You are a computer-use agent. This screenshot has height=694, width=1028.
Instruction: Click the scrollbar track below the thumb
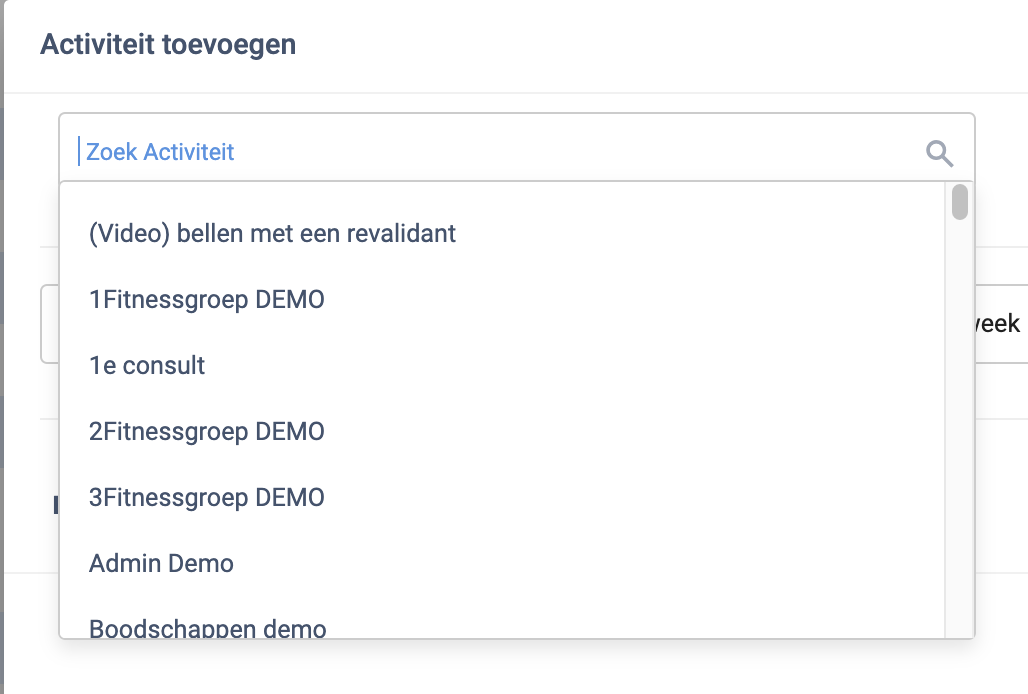point(960,450)
